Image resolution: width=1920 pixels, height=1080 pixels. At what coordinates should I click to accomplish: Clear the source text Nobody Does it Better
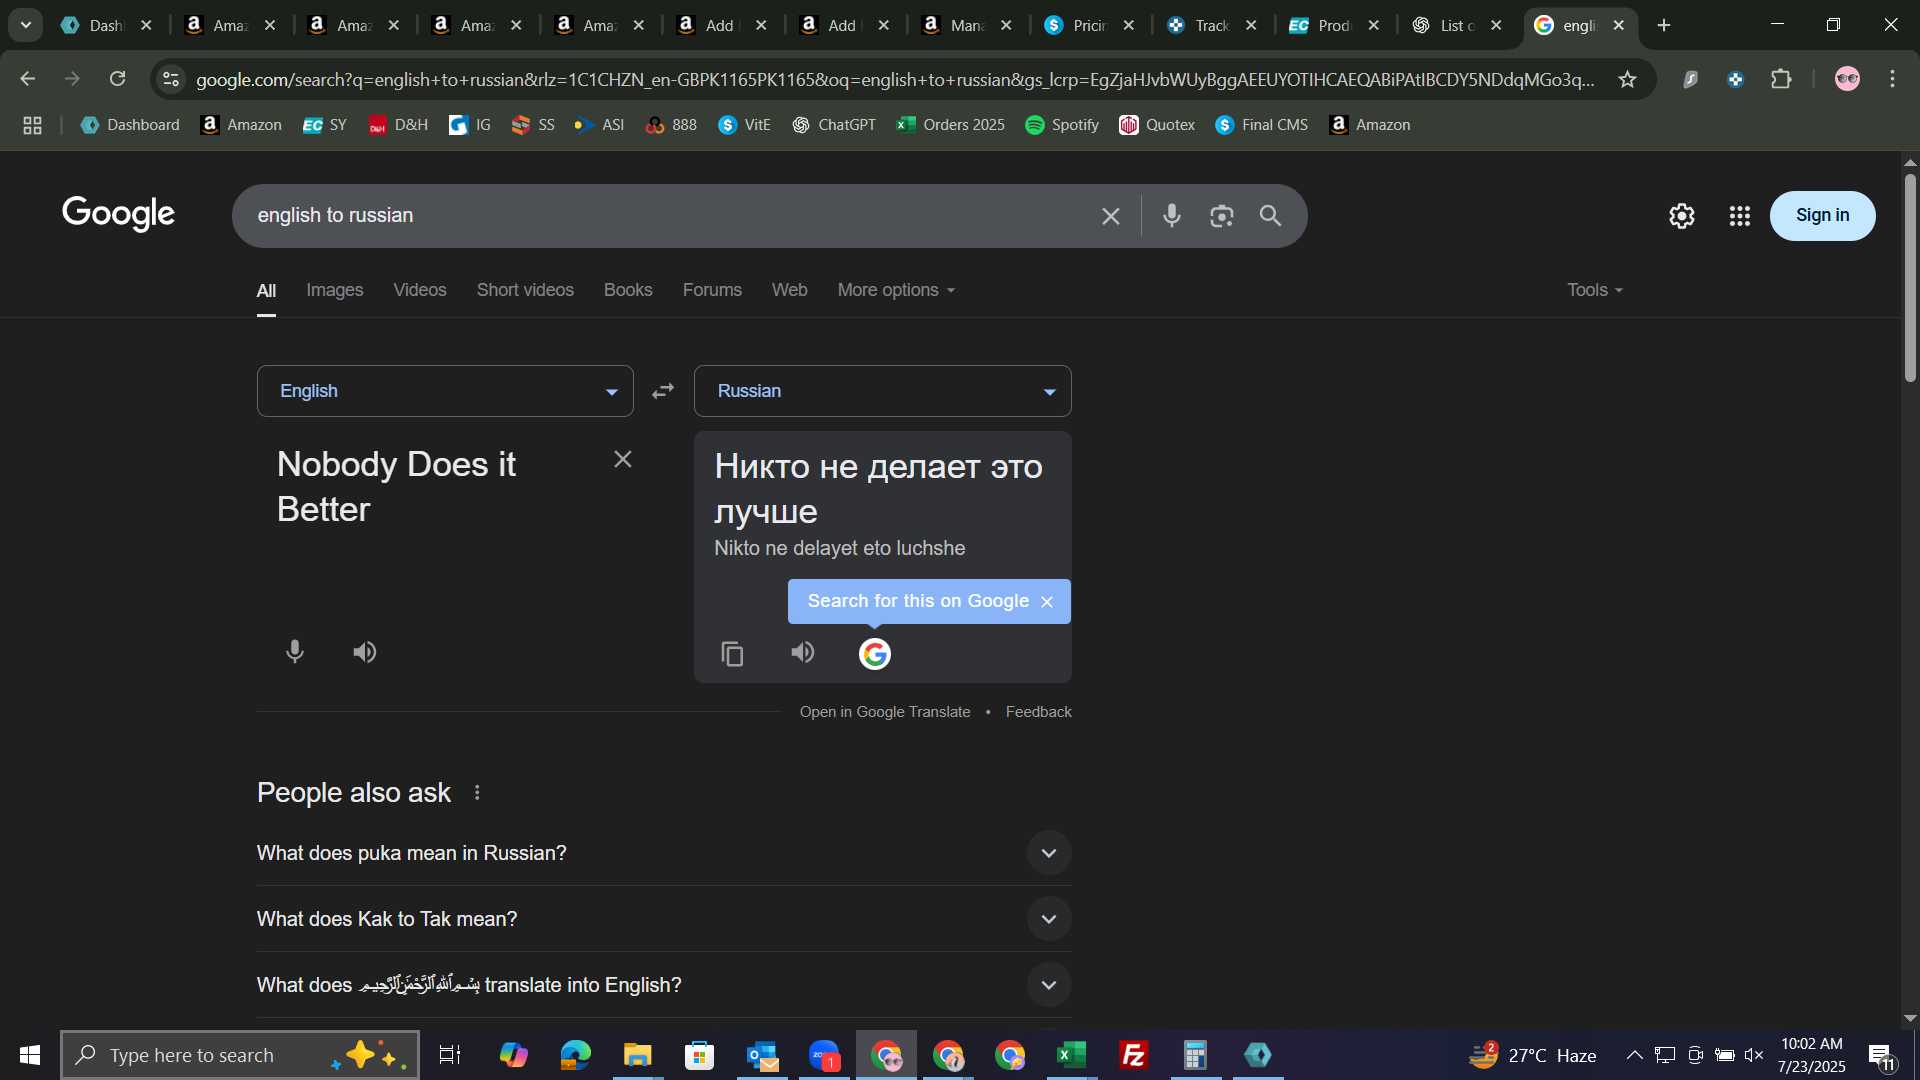[x=622, y=459]
